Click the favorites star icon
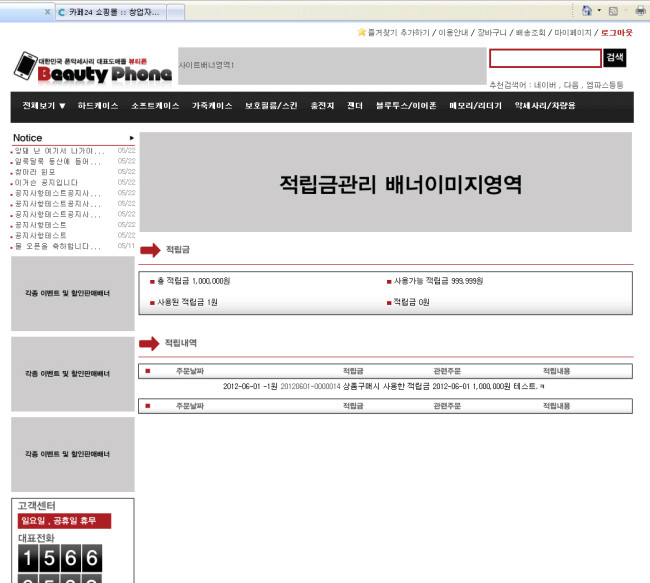The height and width of the screenshot is (583, 650). (x=362, y=32)
